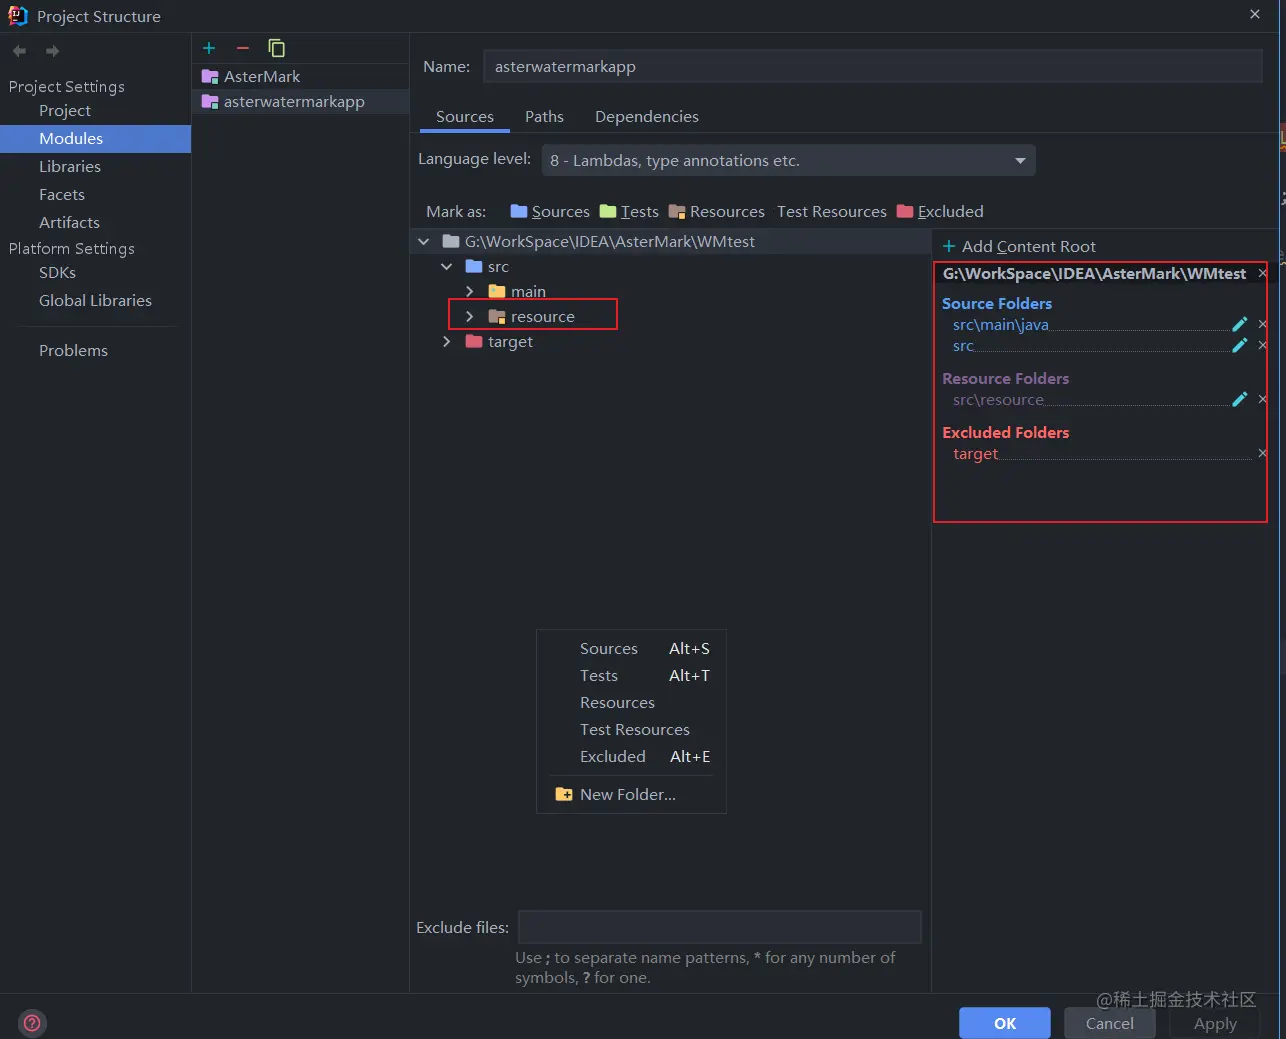Viewport: 1286px width, 1039px height.
Task: Click the forward navigation arrow
Action: (x=52, y=51)
